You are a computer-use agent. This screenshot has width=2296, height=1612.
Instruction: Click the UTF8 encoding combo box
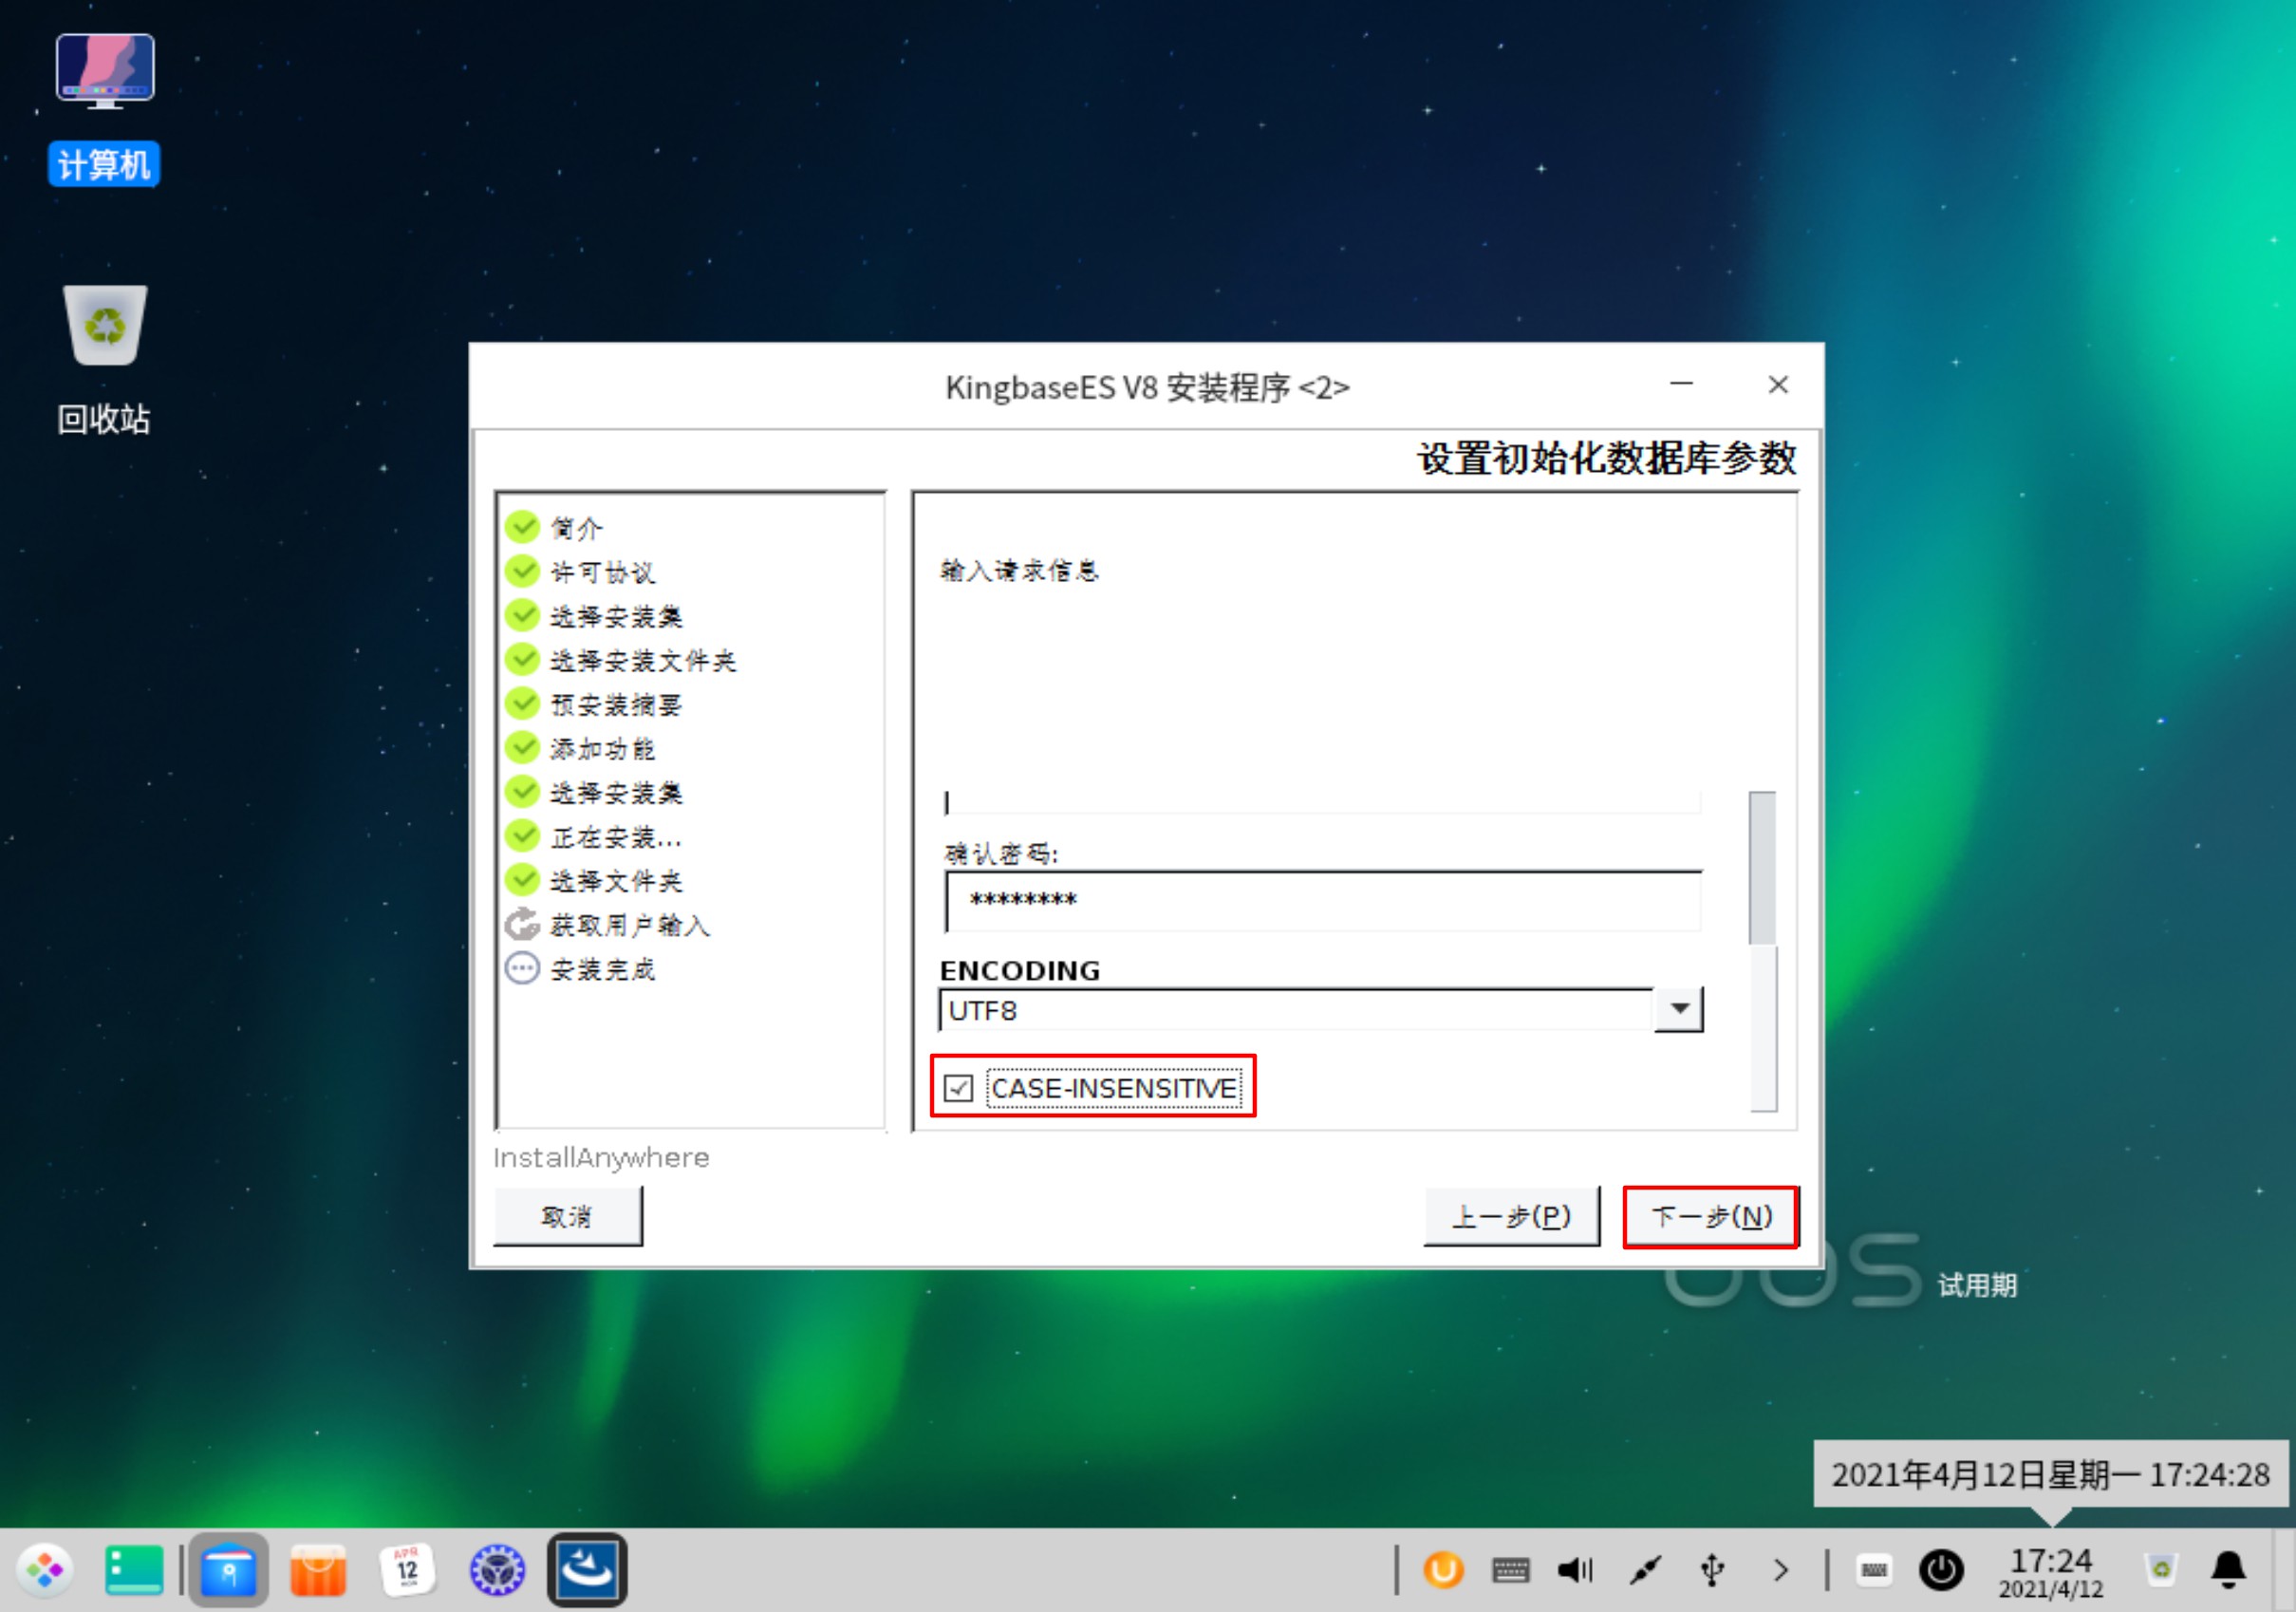coord(1295,1010)
